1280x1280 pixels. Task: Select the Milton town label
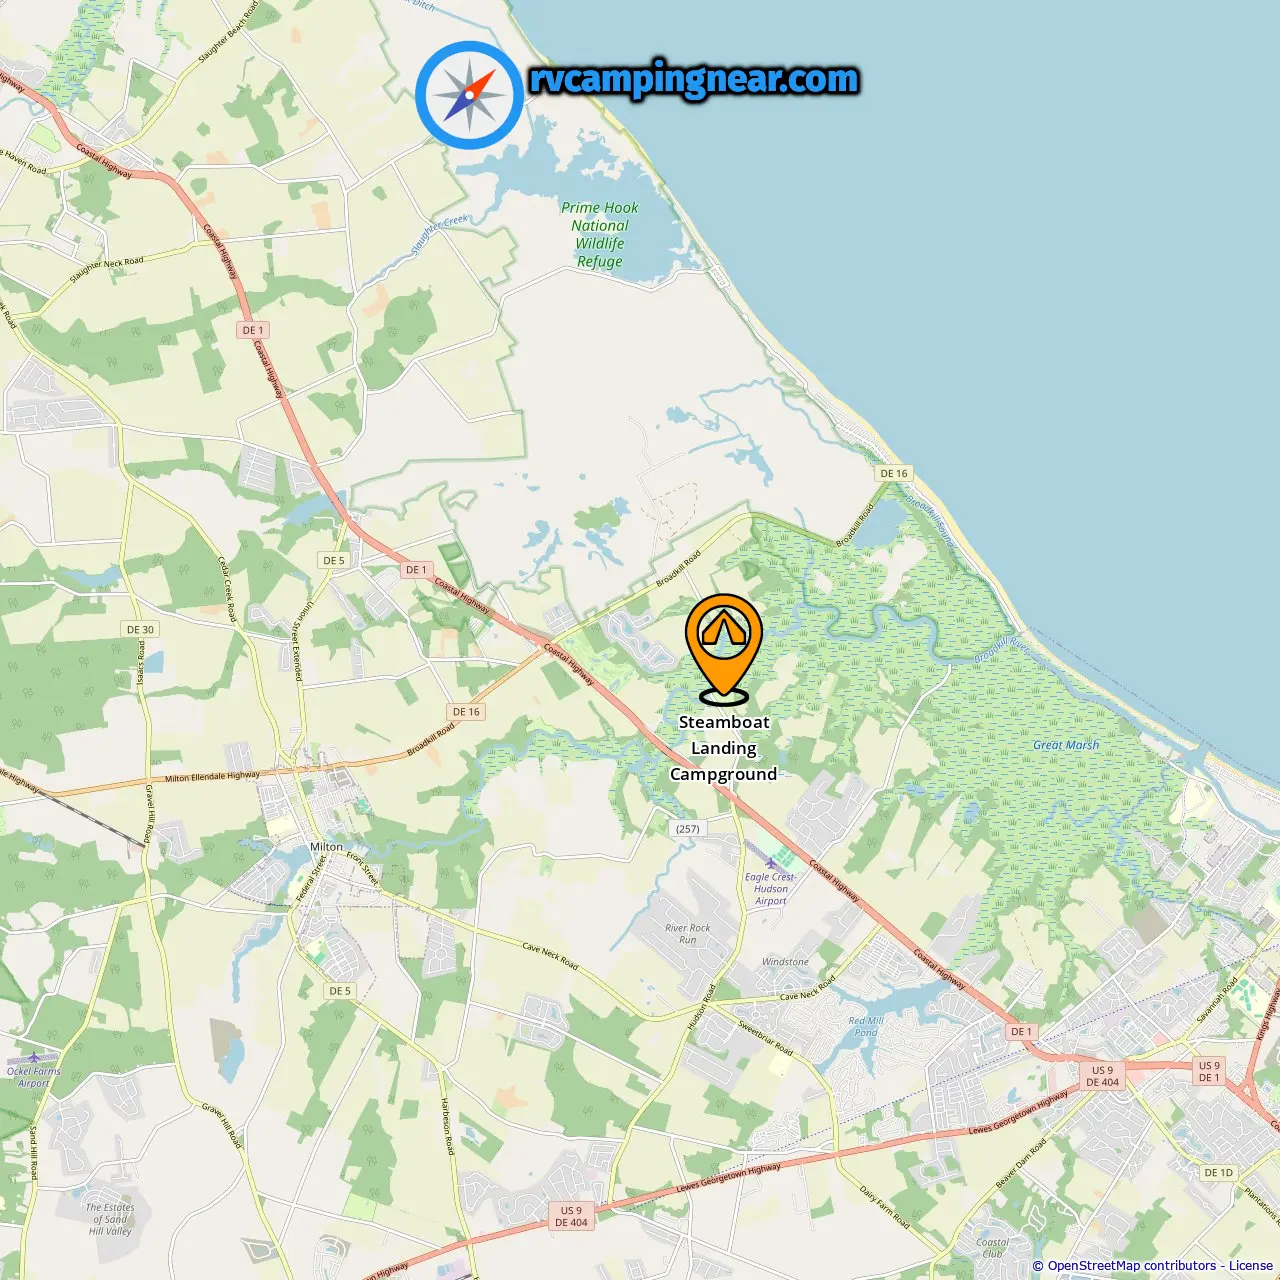coord(326,846)
